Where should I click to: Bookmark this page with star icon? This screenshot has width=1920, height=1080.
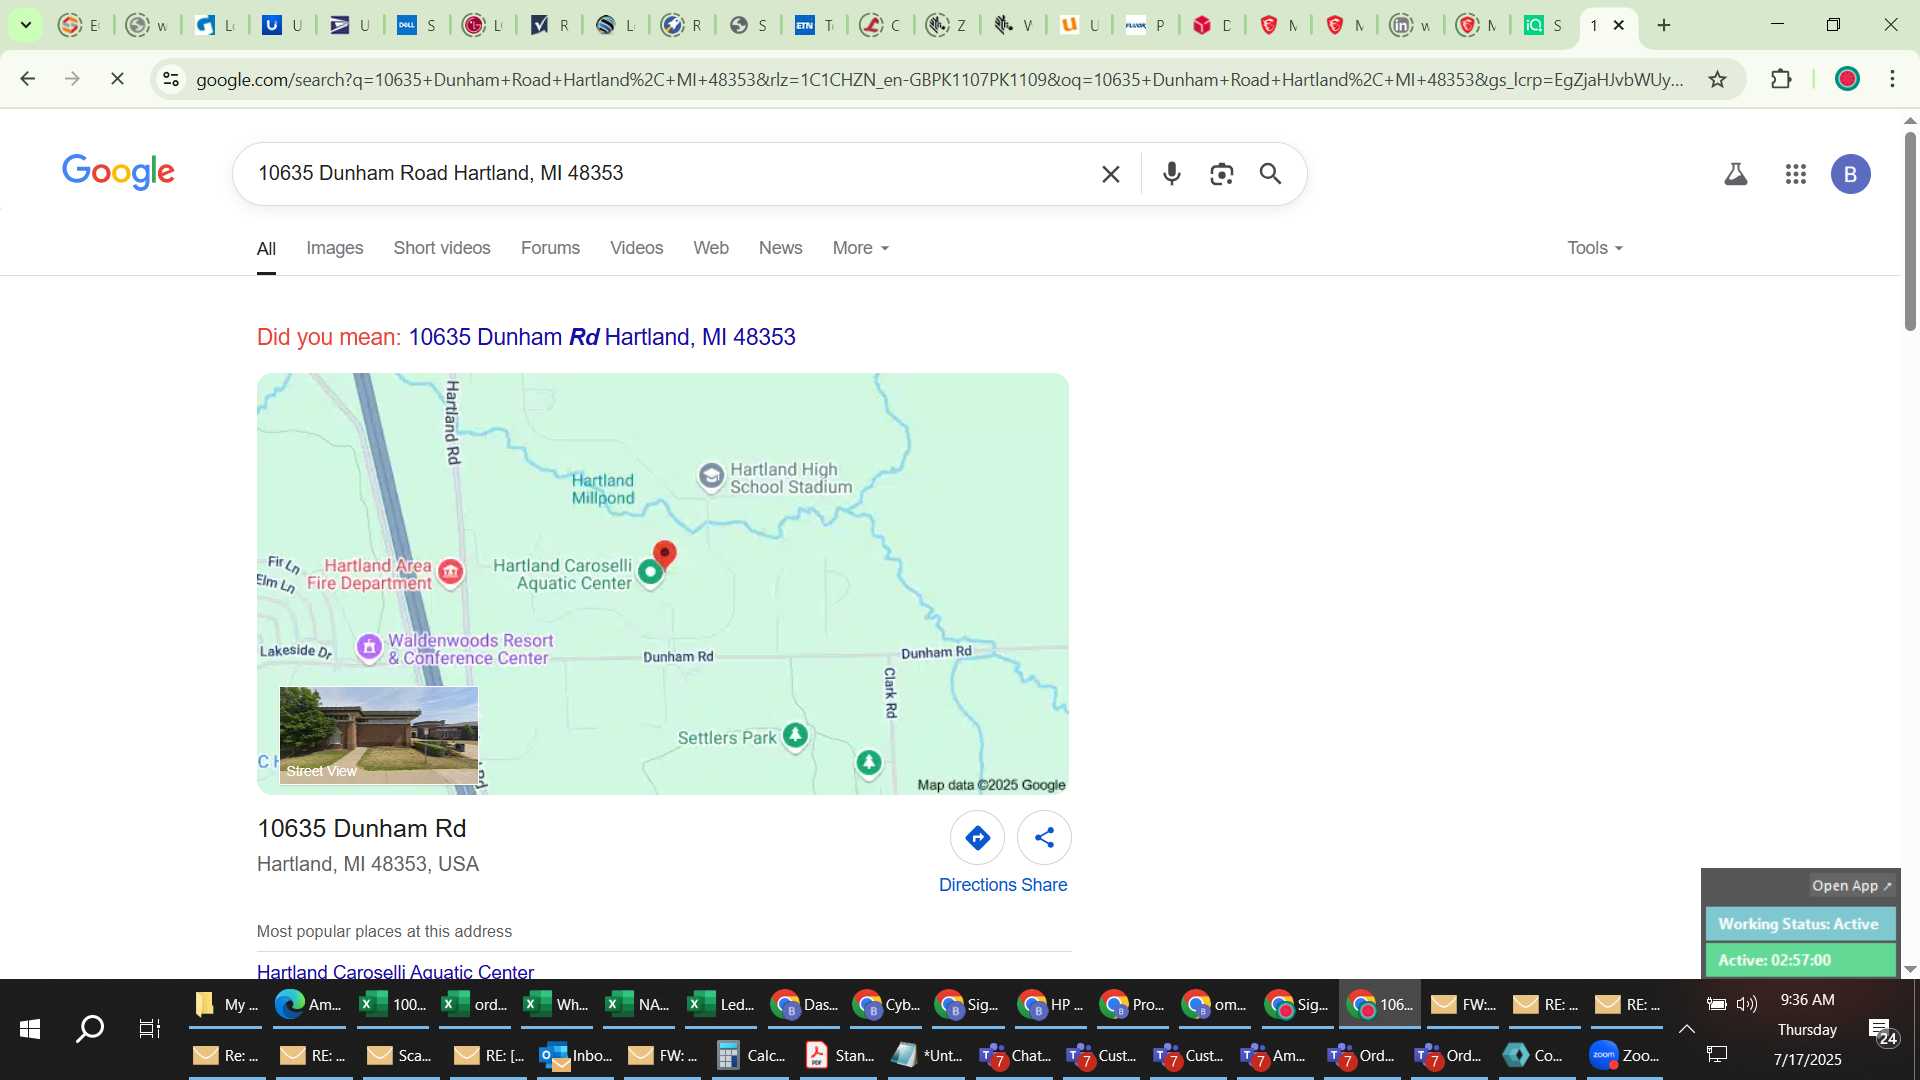click(1717, 79)
